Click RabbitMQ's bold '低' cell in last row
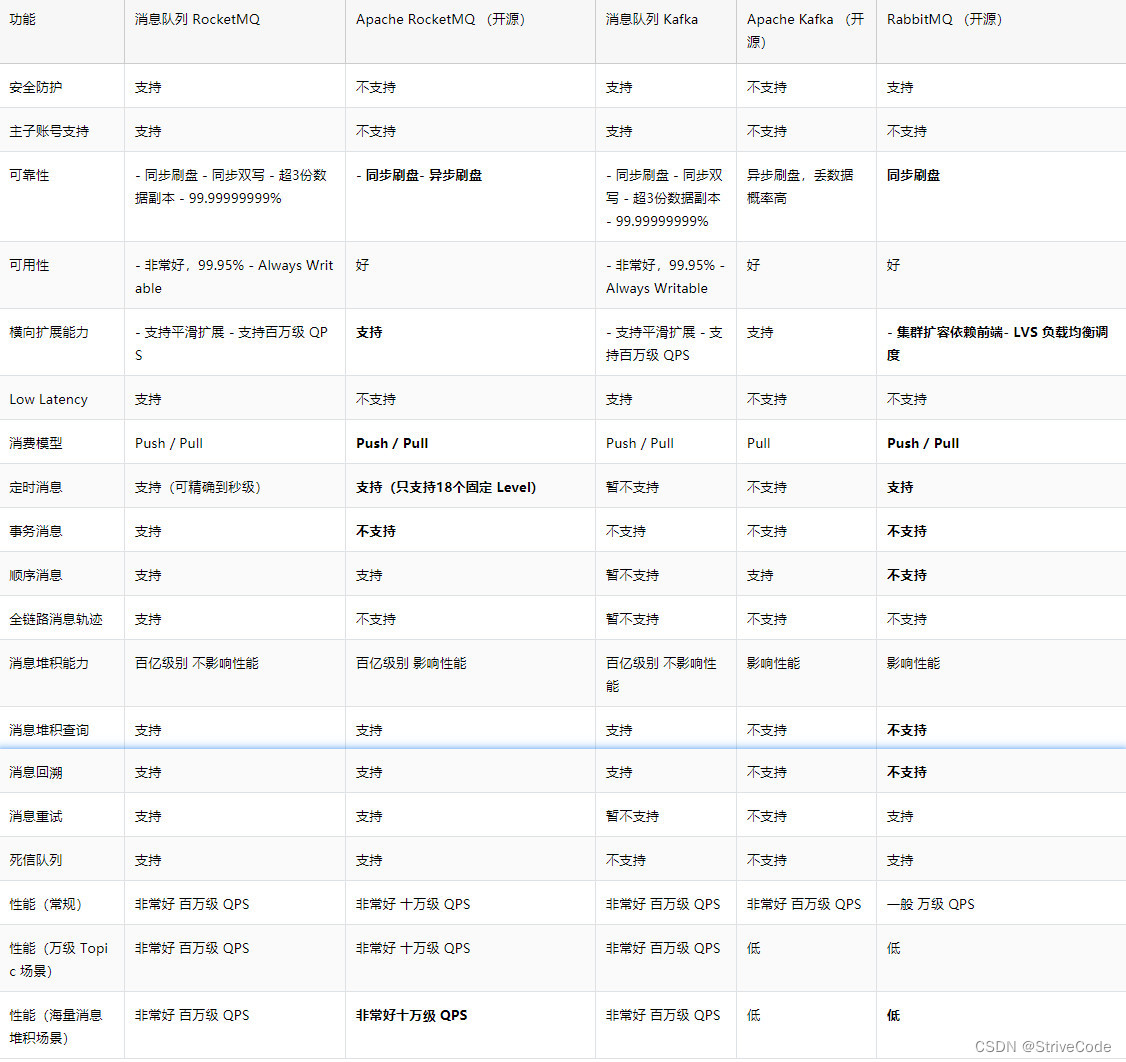1126x1062 pixels. 893,1015
